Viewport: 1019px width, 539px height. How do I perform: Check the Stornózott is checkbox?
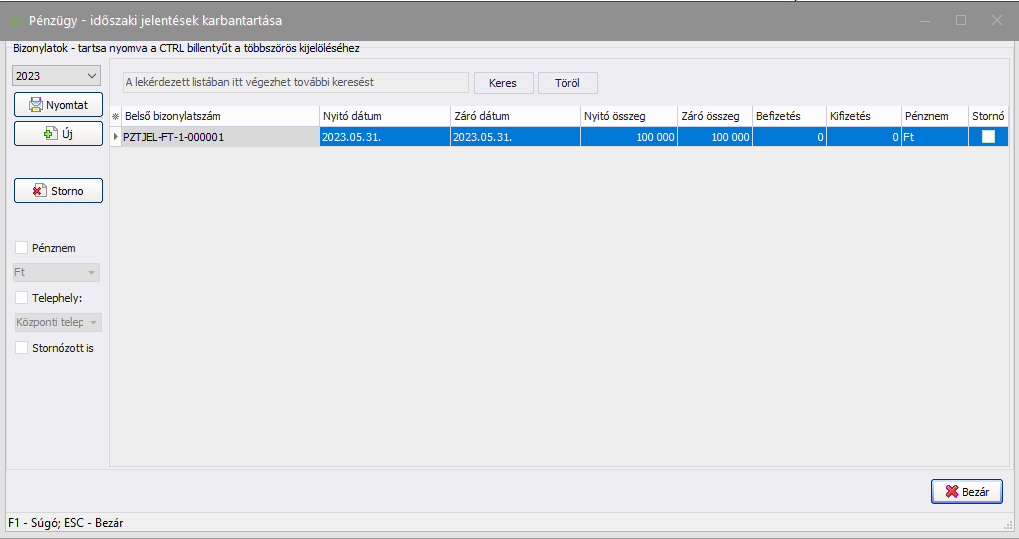coord(22,348)
